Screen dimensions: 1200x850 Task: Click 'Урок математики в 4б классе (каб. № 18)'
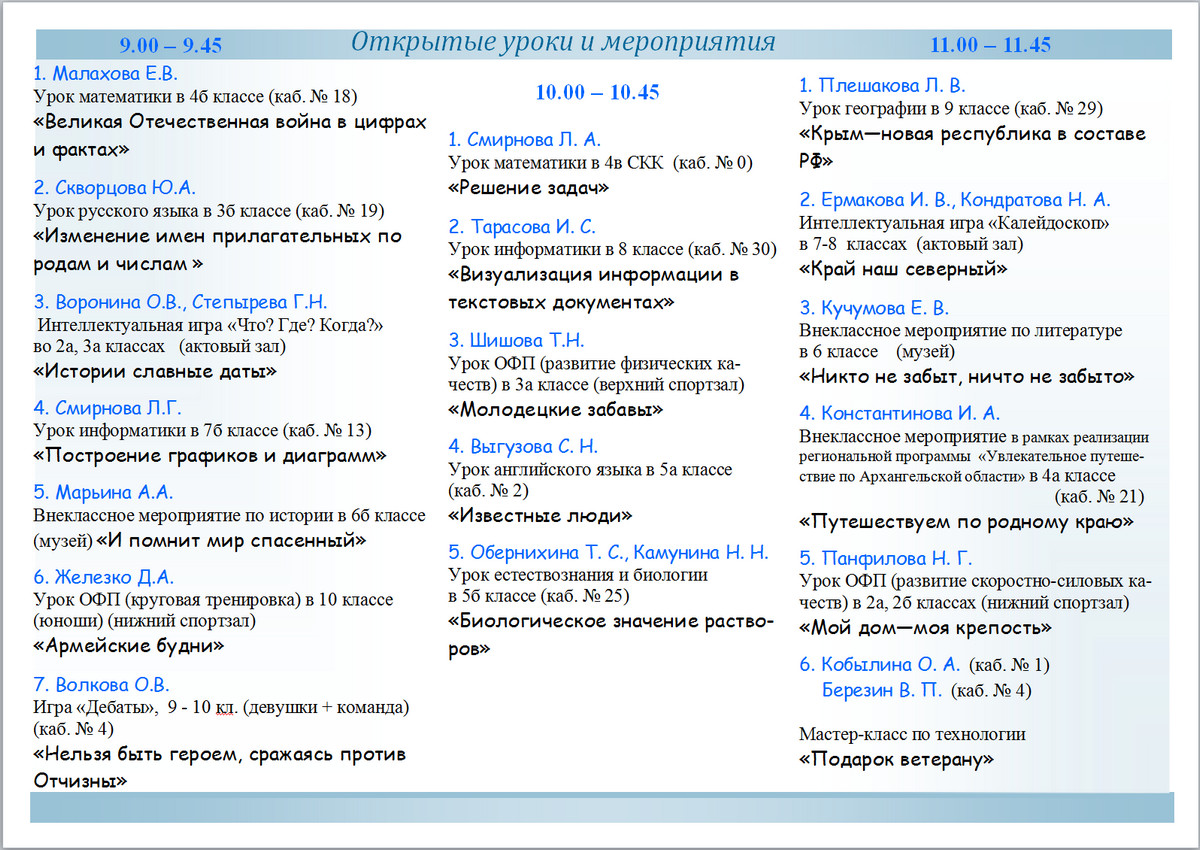(195, 97)
